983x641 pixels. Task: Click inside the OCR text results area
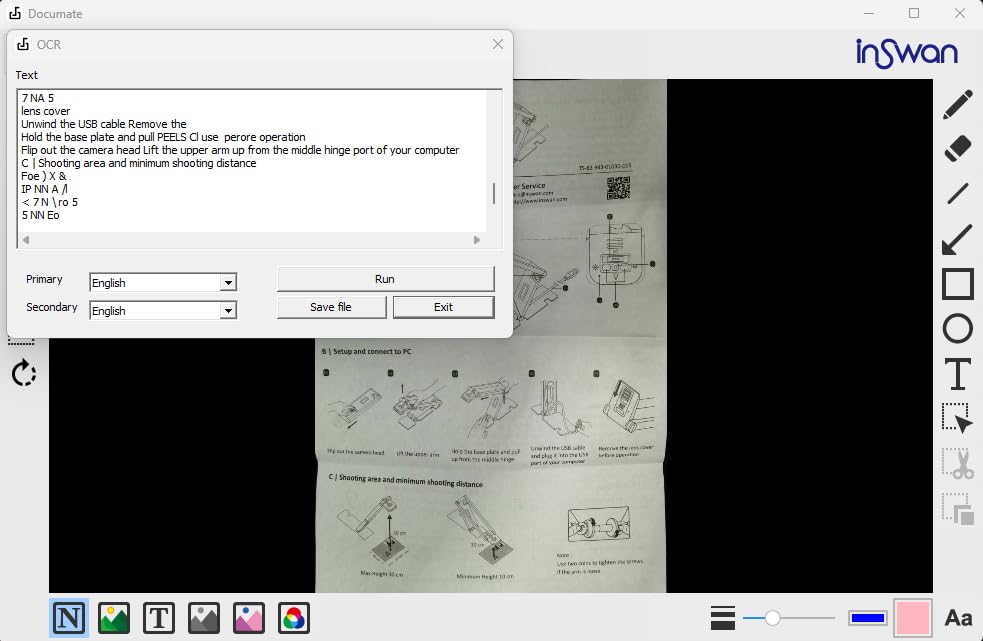coord(250,160)
